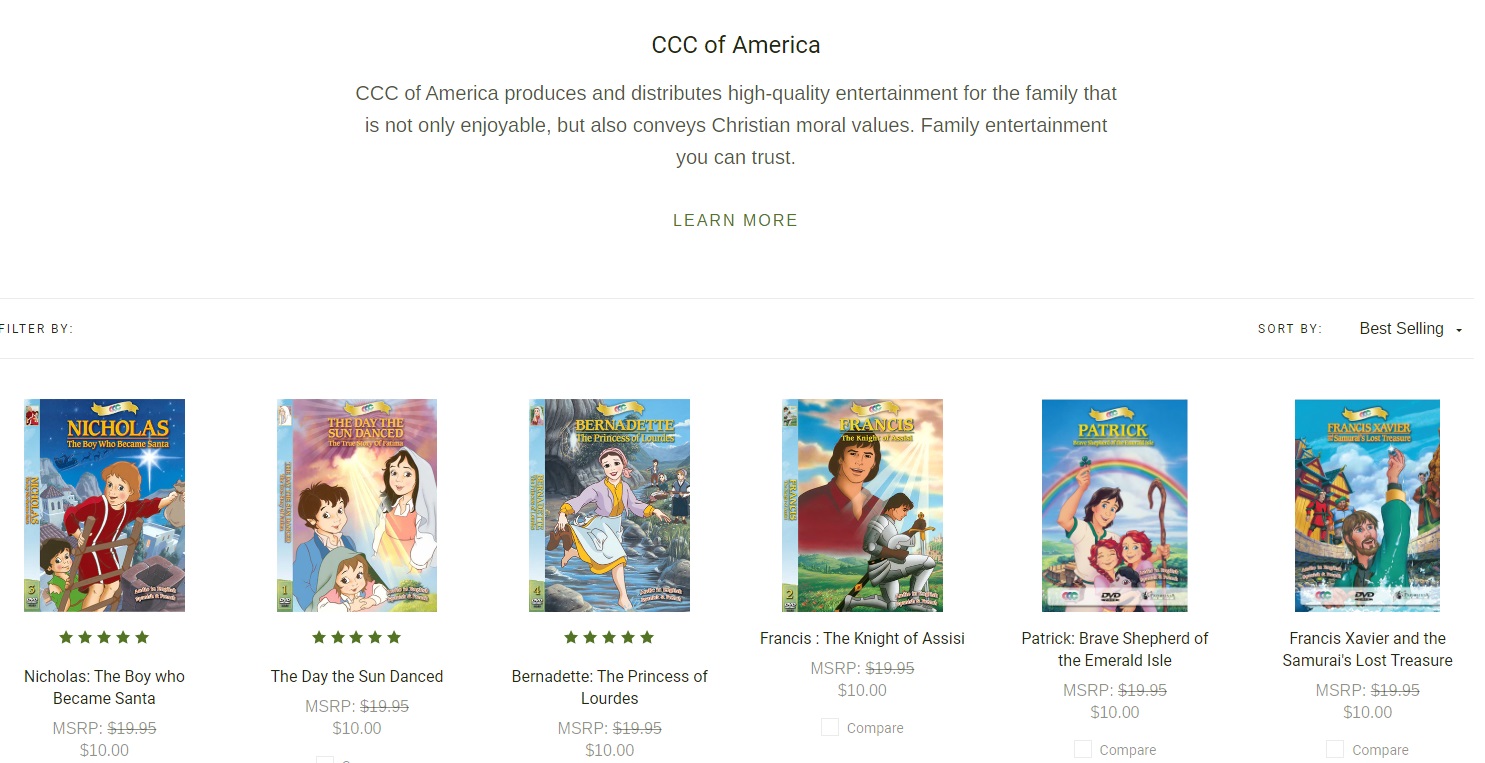Open The Day the Sun Danced title link
The width and height of the screenshot is (1485, 763).
tap(357, 677)
